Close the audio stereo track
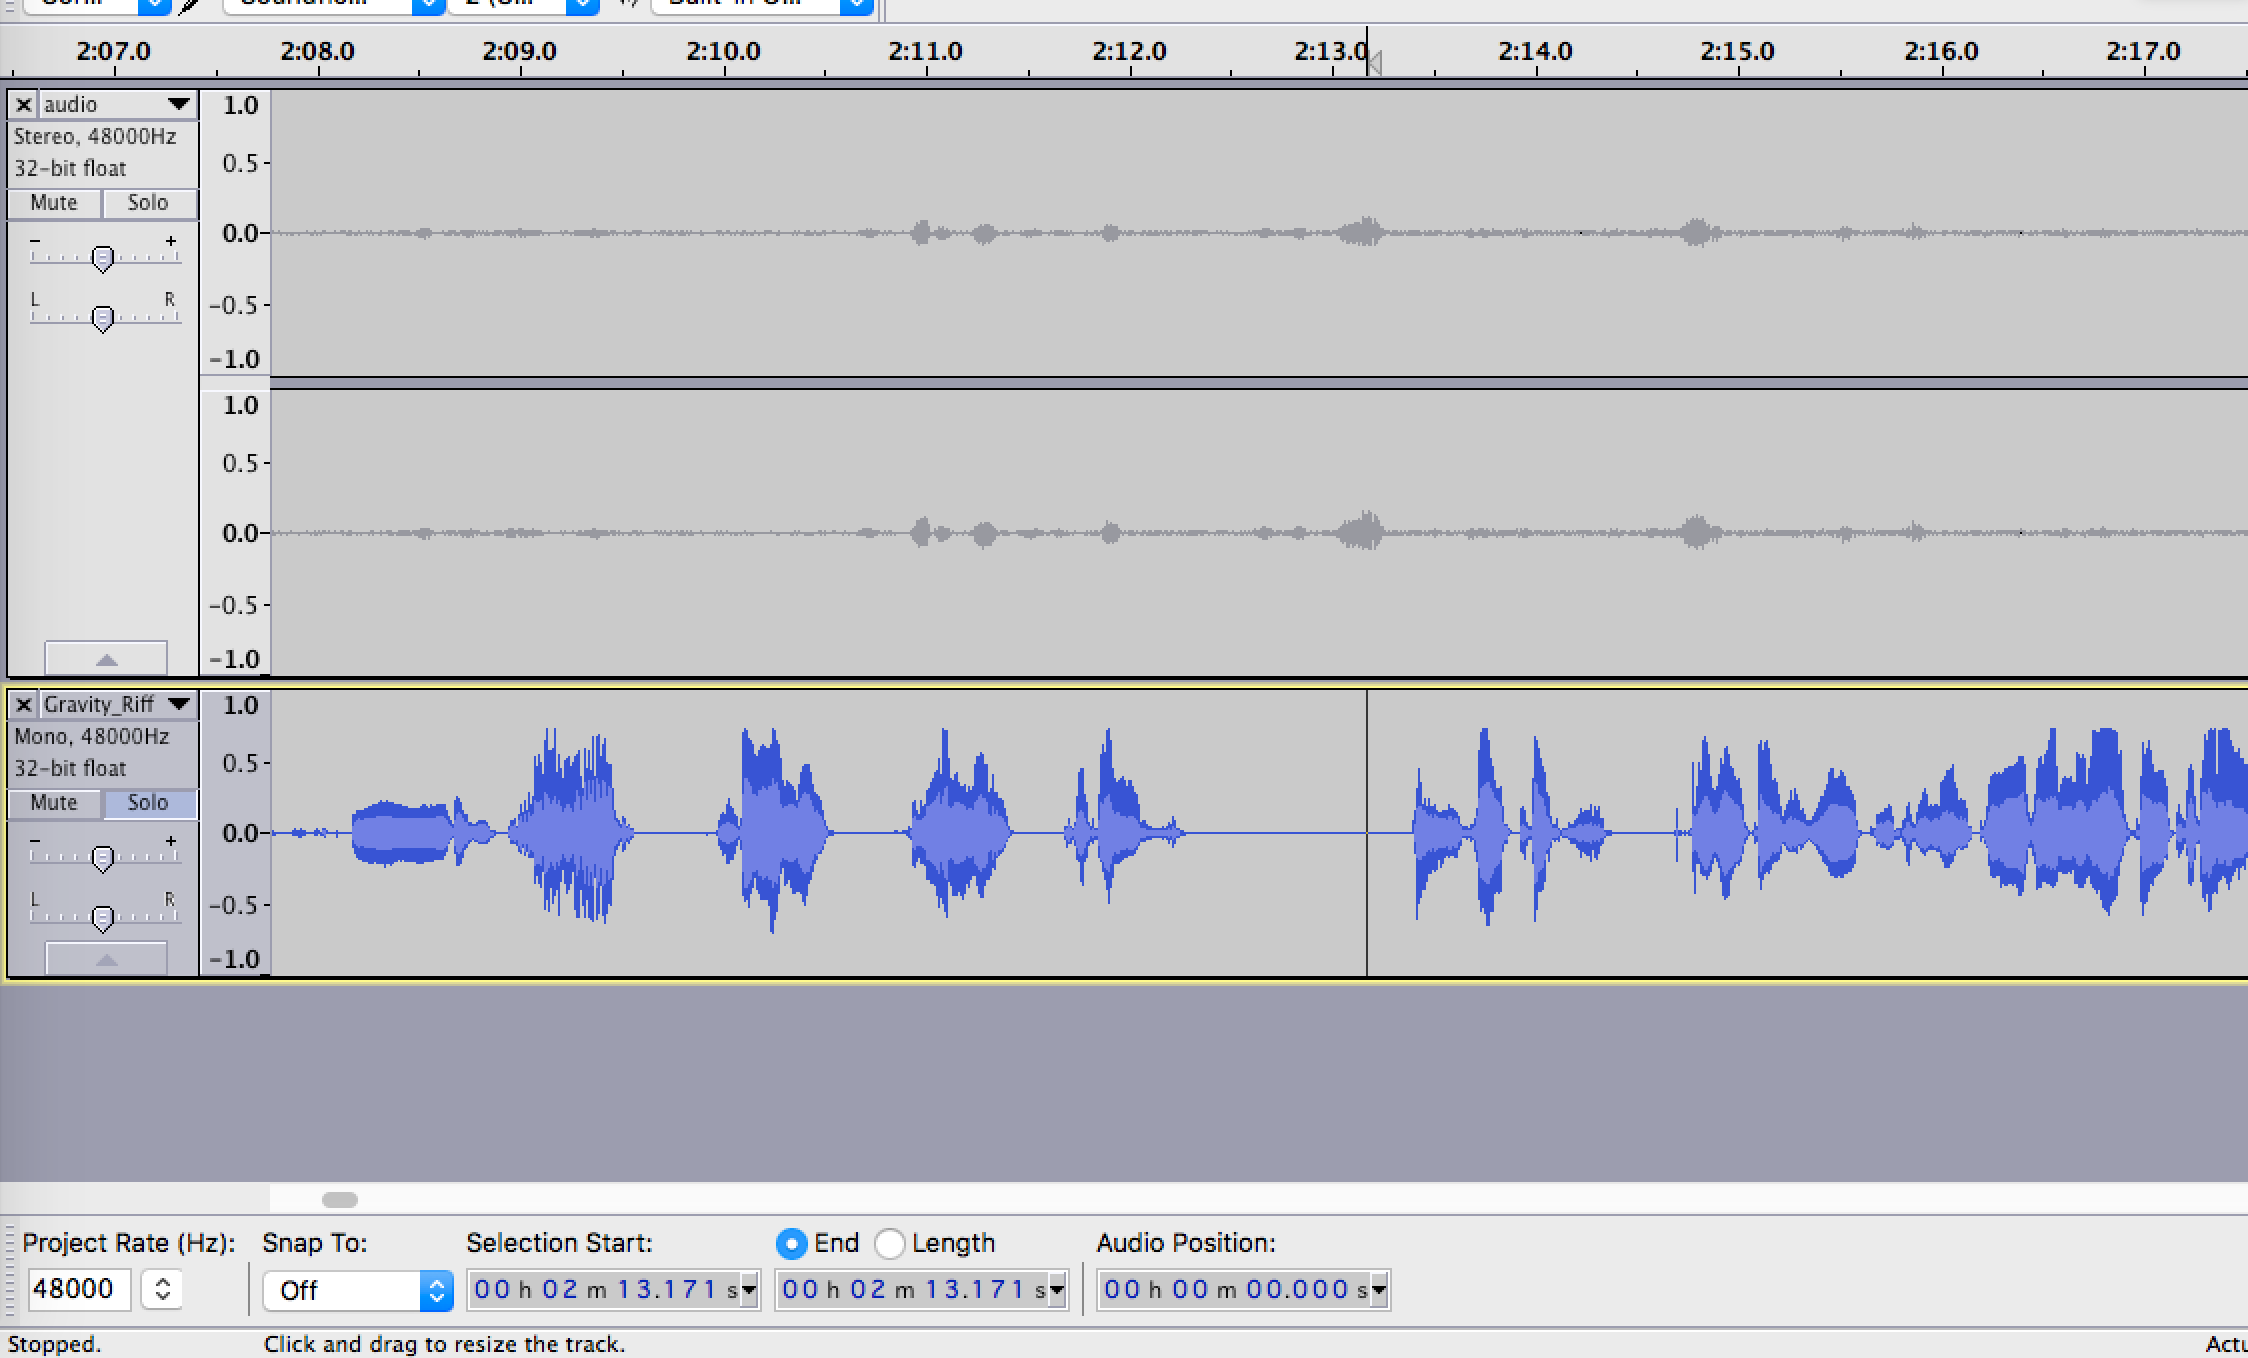The image size is (2248, 1358). click(24, 105)
